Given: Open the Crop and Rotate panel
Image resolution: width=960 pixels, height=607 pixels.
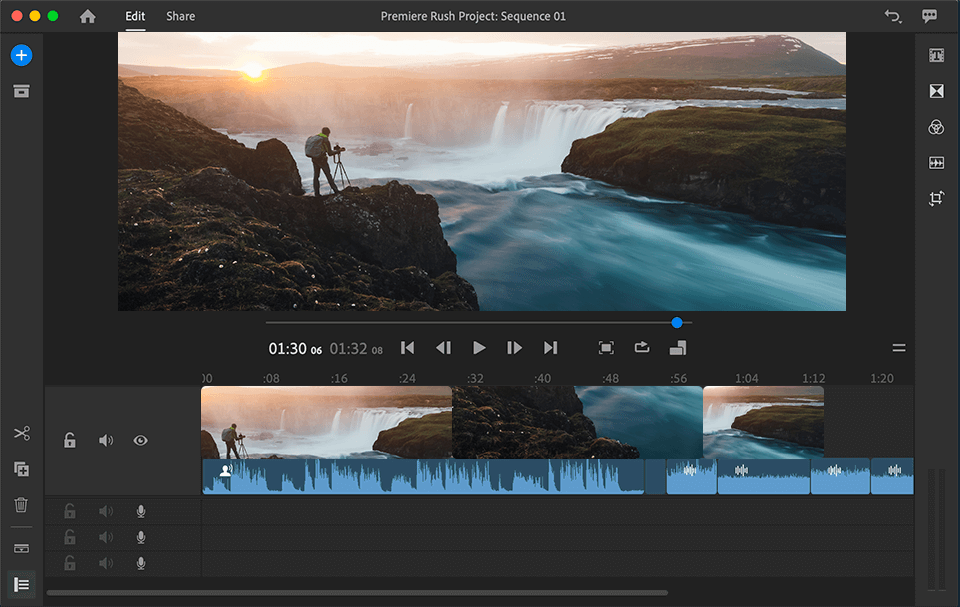Looking at the screenshot, I should pyautogui.click(x=936, y=198).
